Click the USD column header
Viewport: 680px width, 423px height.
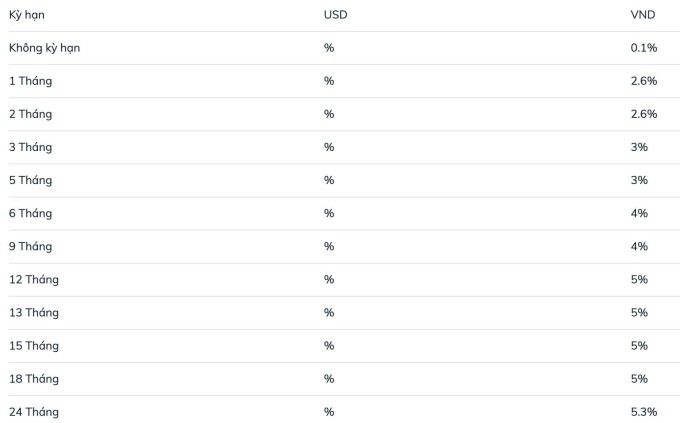coord(335,15)
